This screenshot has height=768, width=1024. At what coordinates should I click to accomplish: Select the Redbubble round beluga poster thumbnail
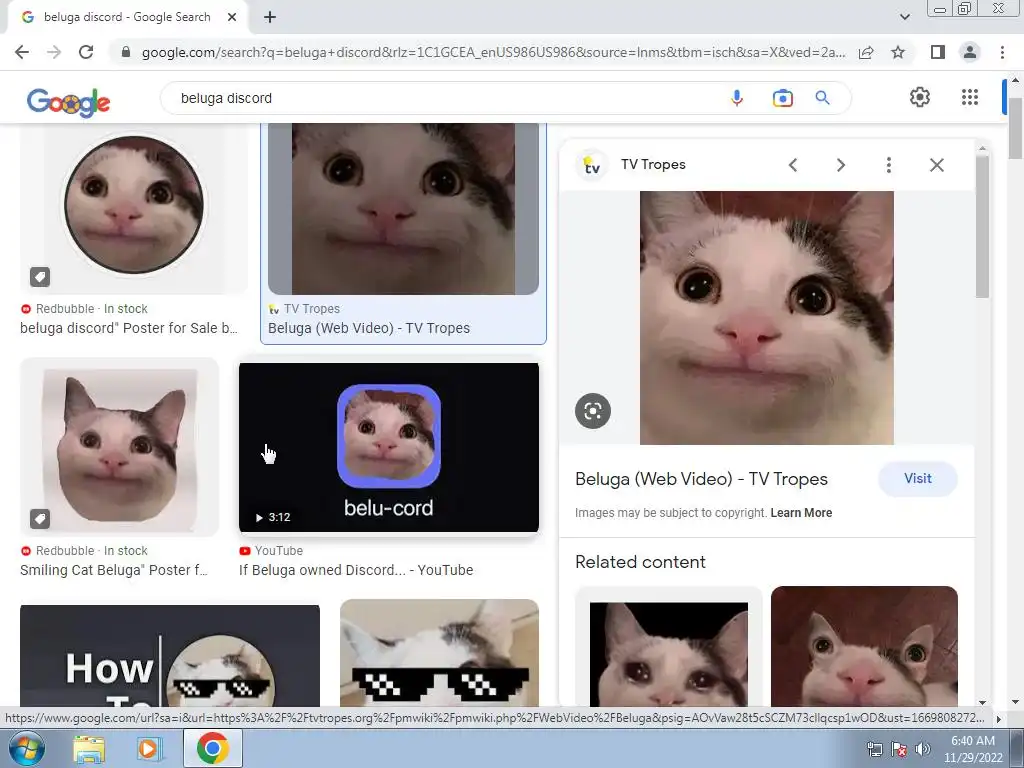click(x=134, y=209)
